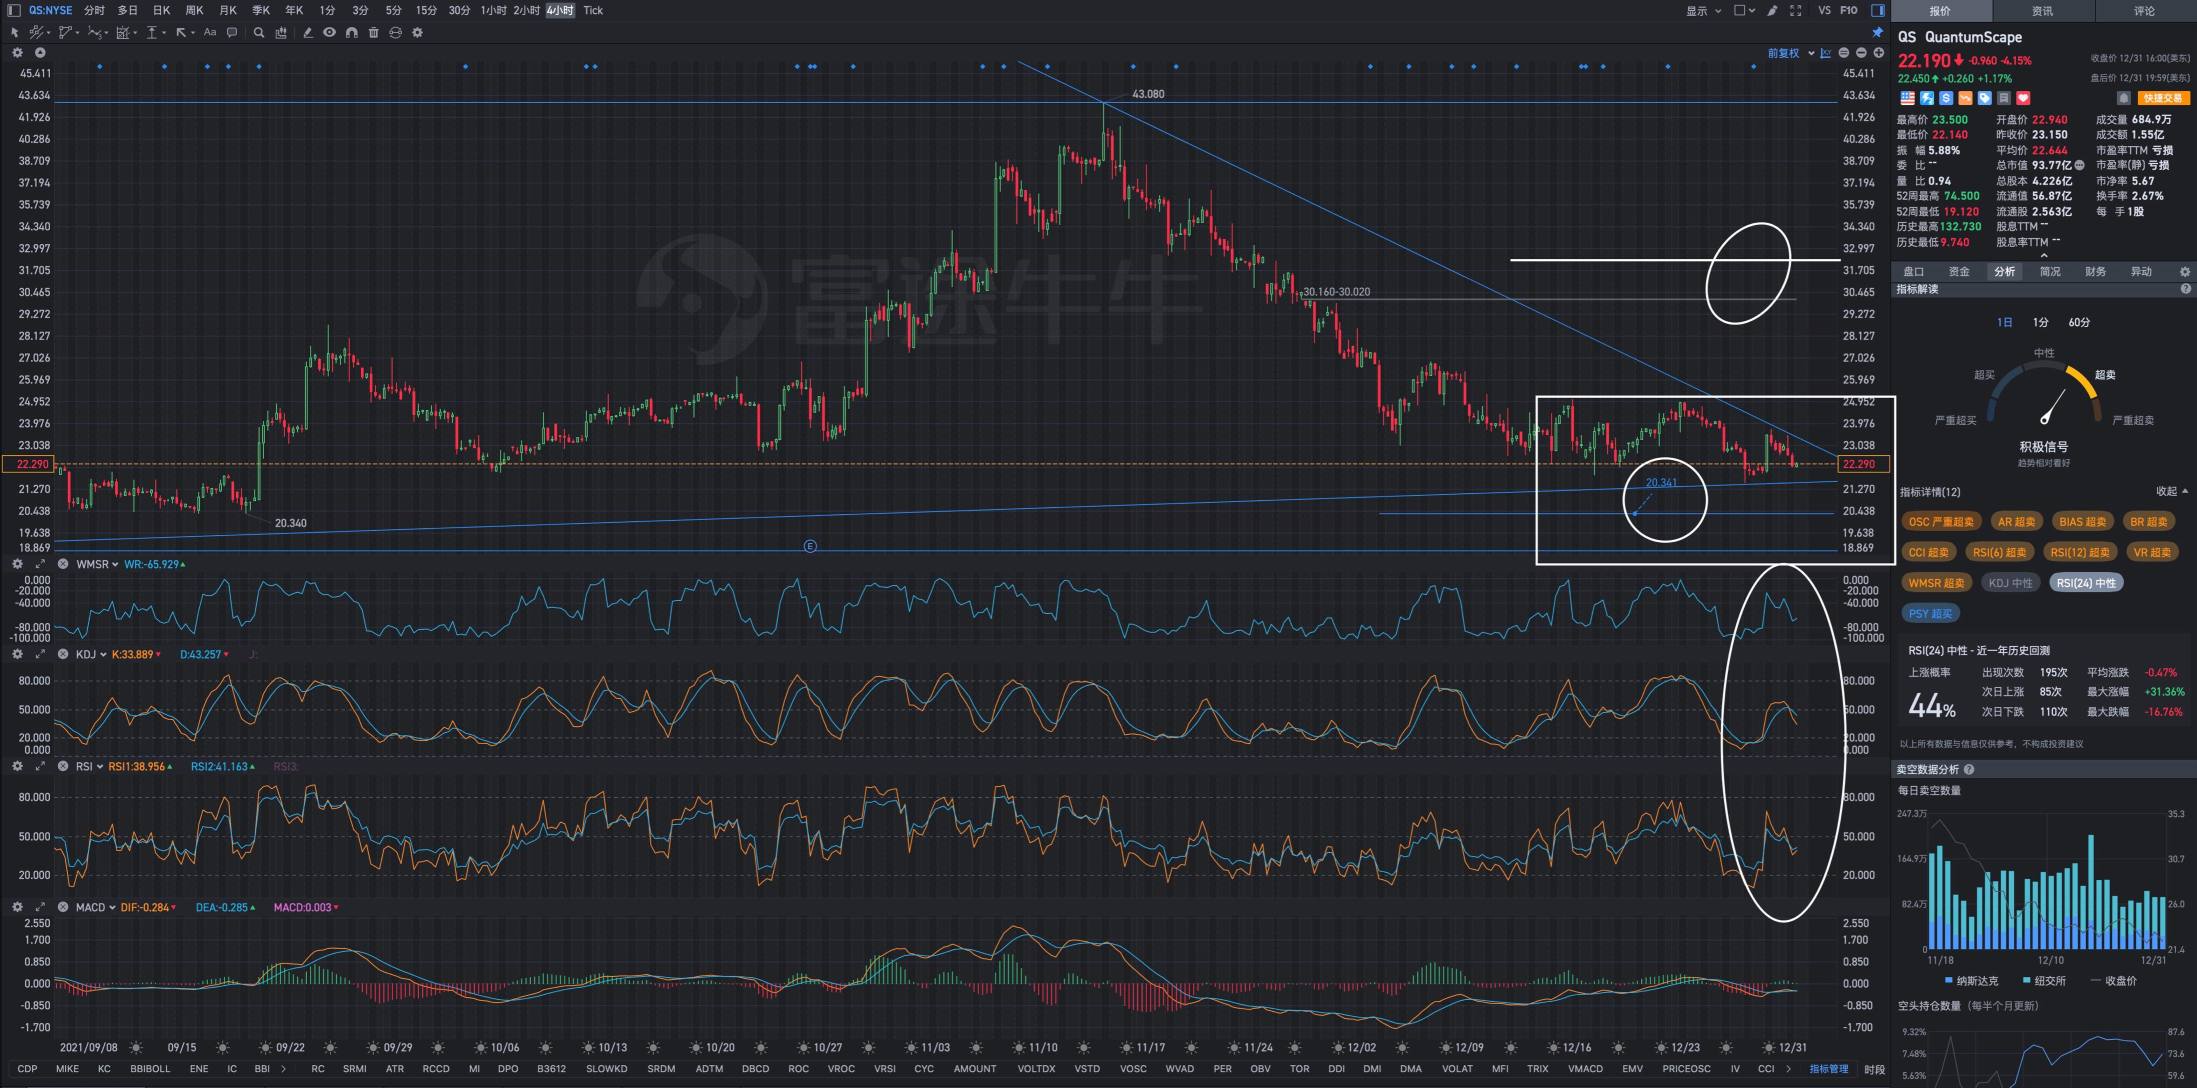This screenshot has width=2197, height=1088.
Task: Open the 资讯 news tab
Action: point(2042,10)
